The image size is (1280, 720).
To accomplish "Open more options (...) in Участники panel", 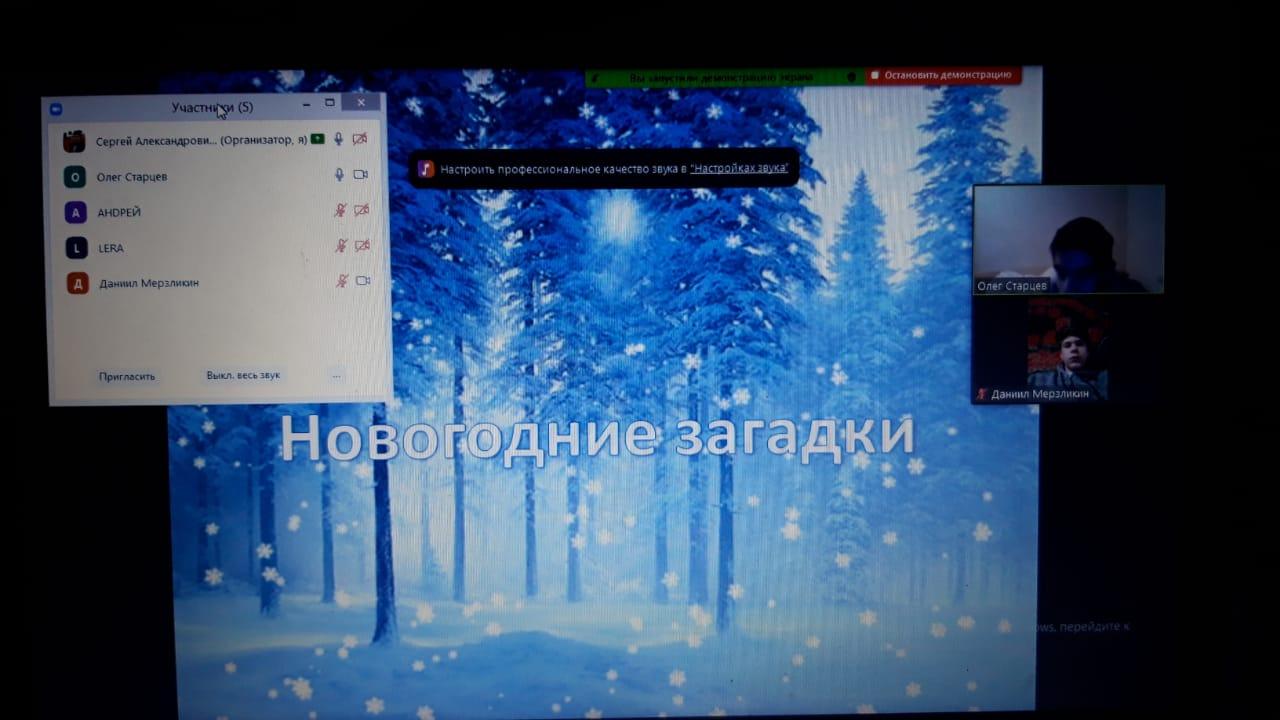I will click(x=336, y=377).
